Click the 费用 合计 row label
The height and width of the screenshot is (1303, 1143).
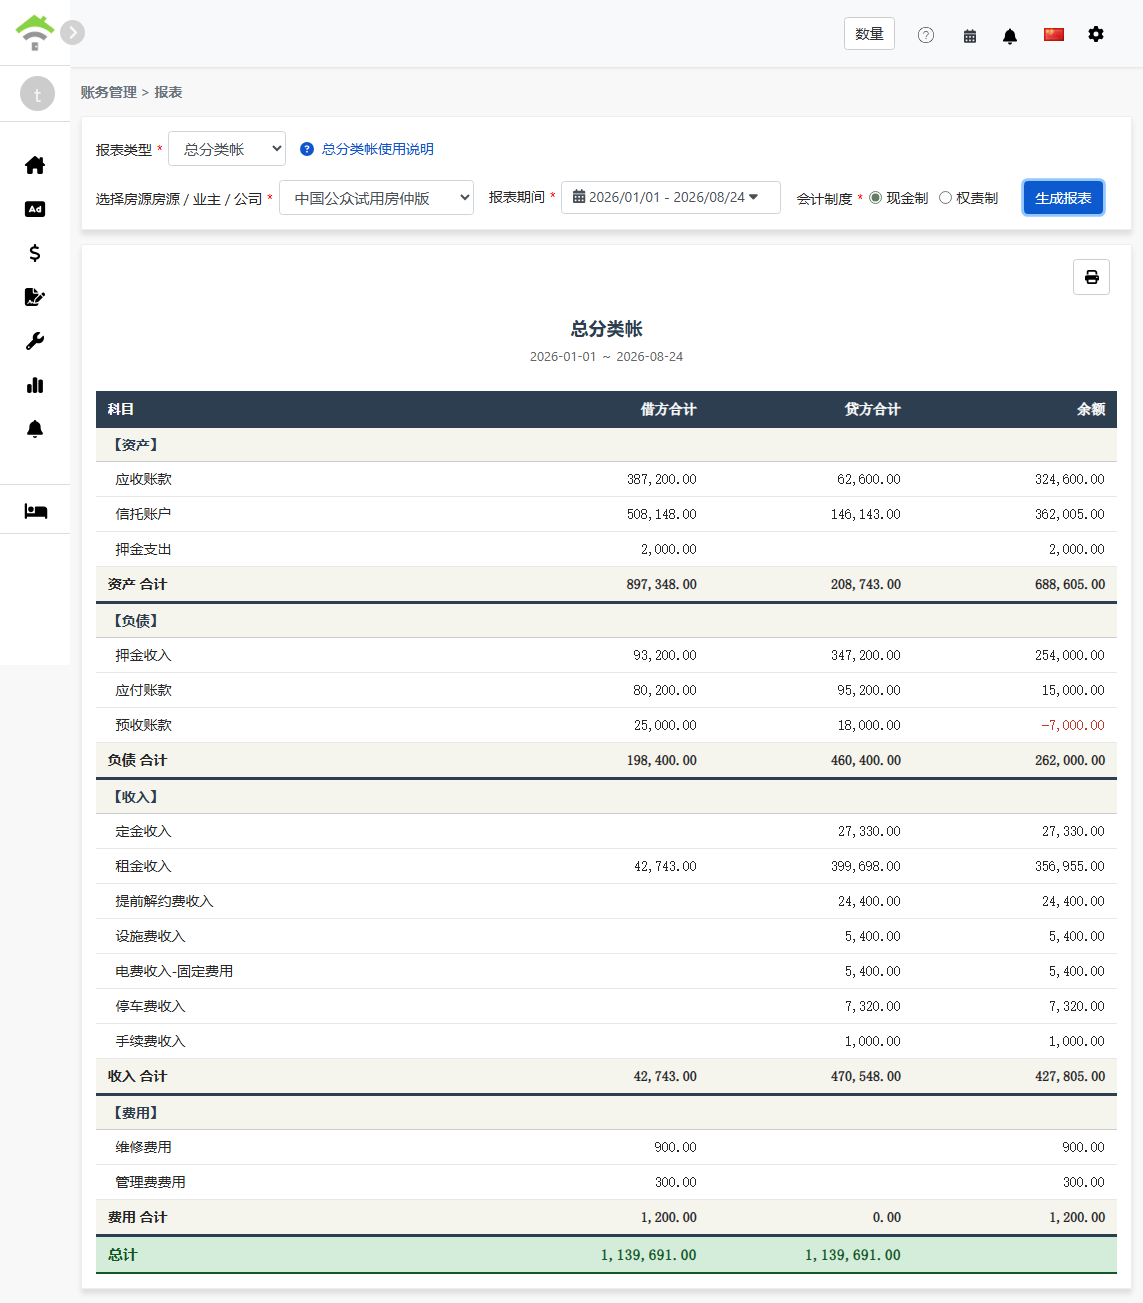[137, 1217]
